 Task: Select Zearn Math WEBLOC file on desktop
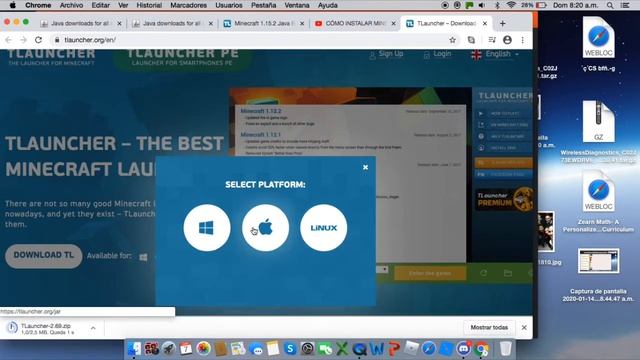click(x=598, y=192)
